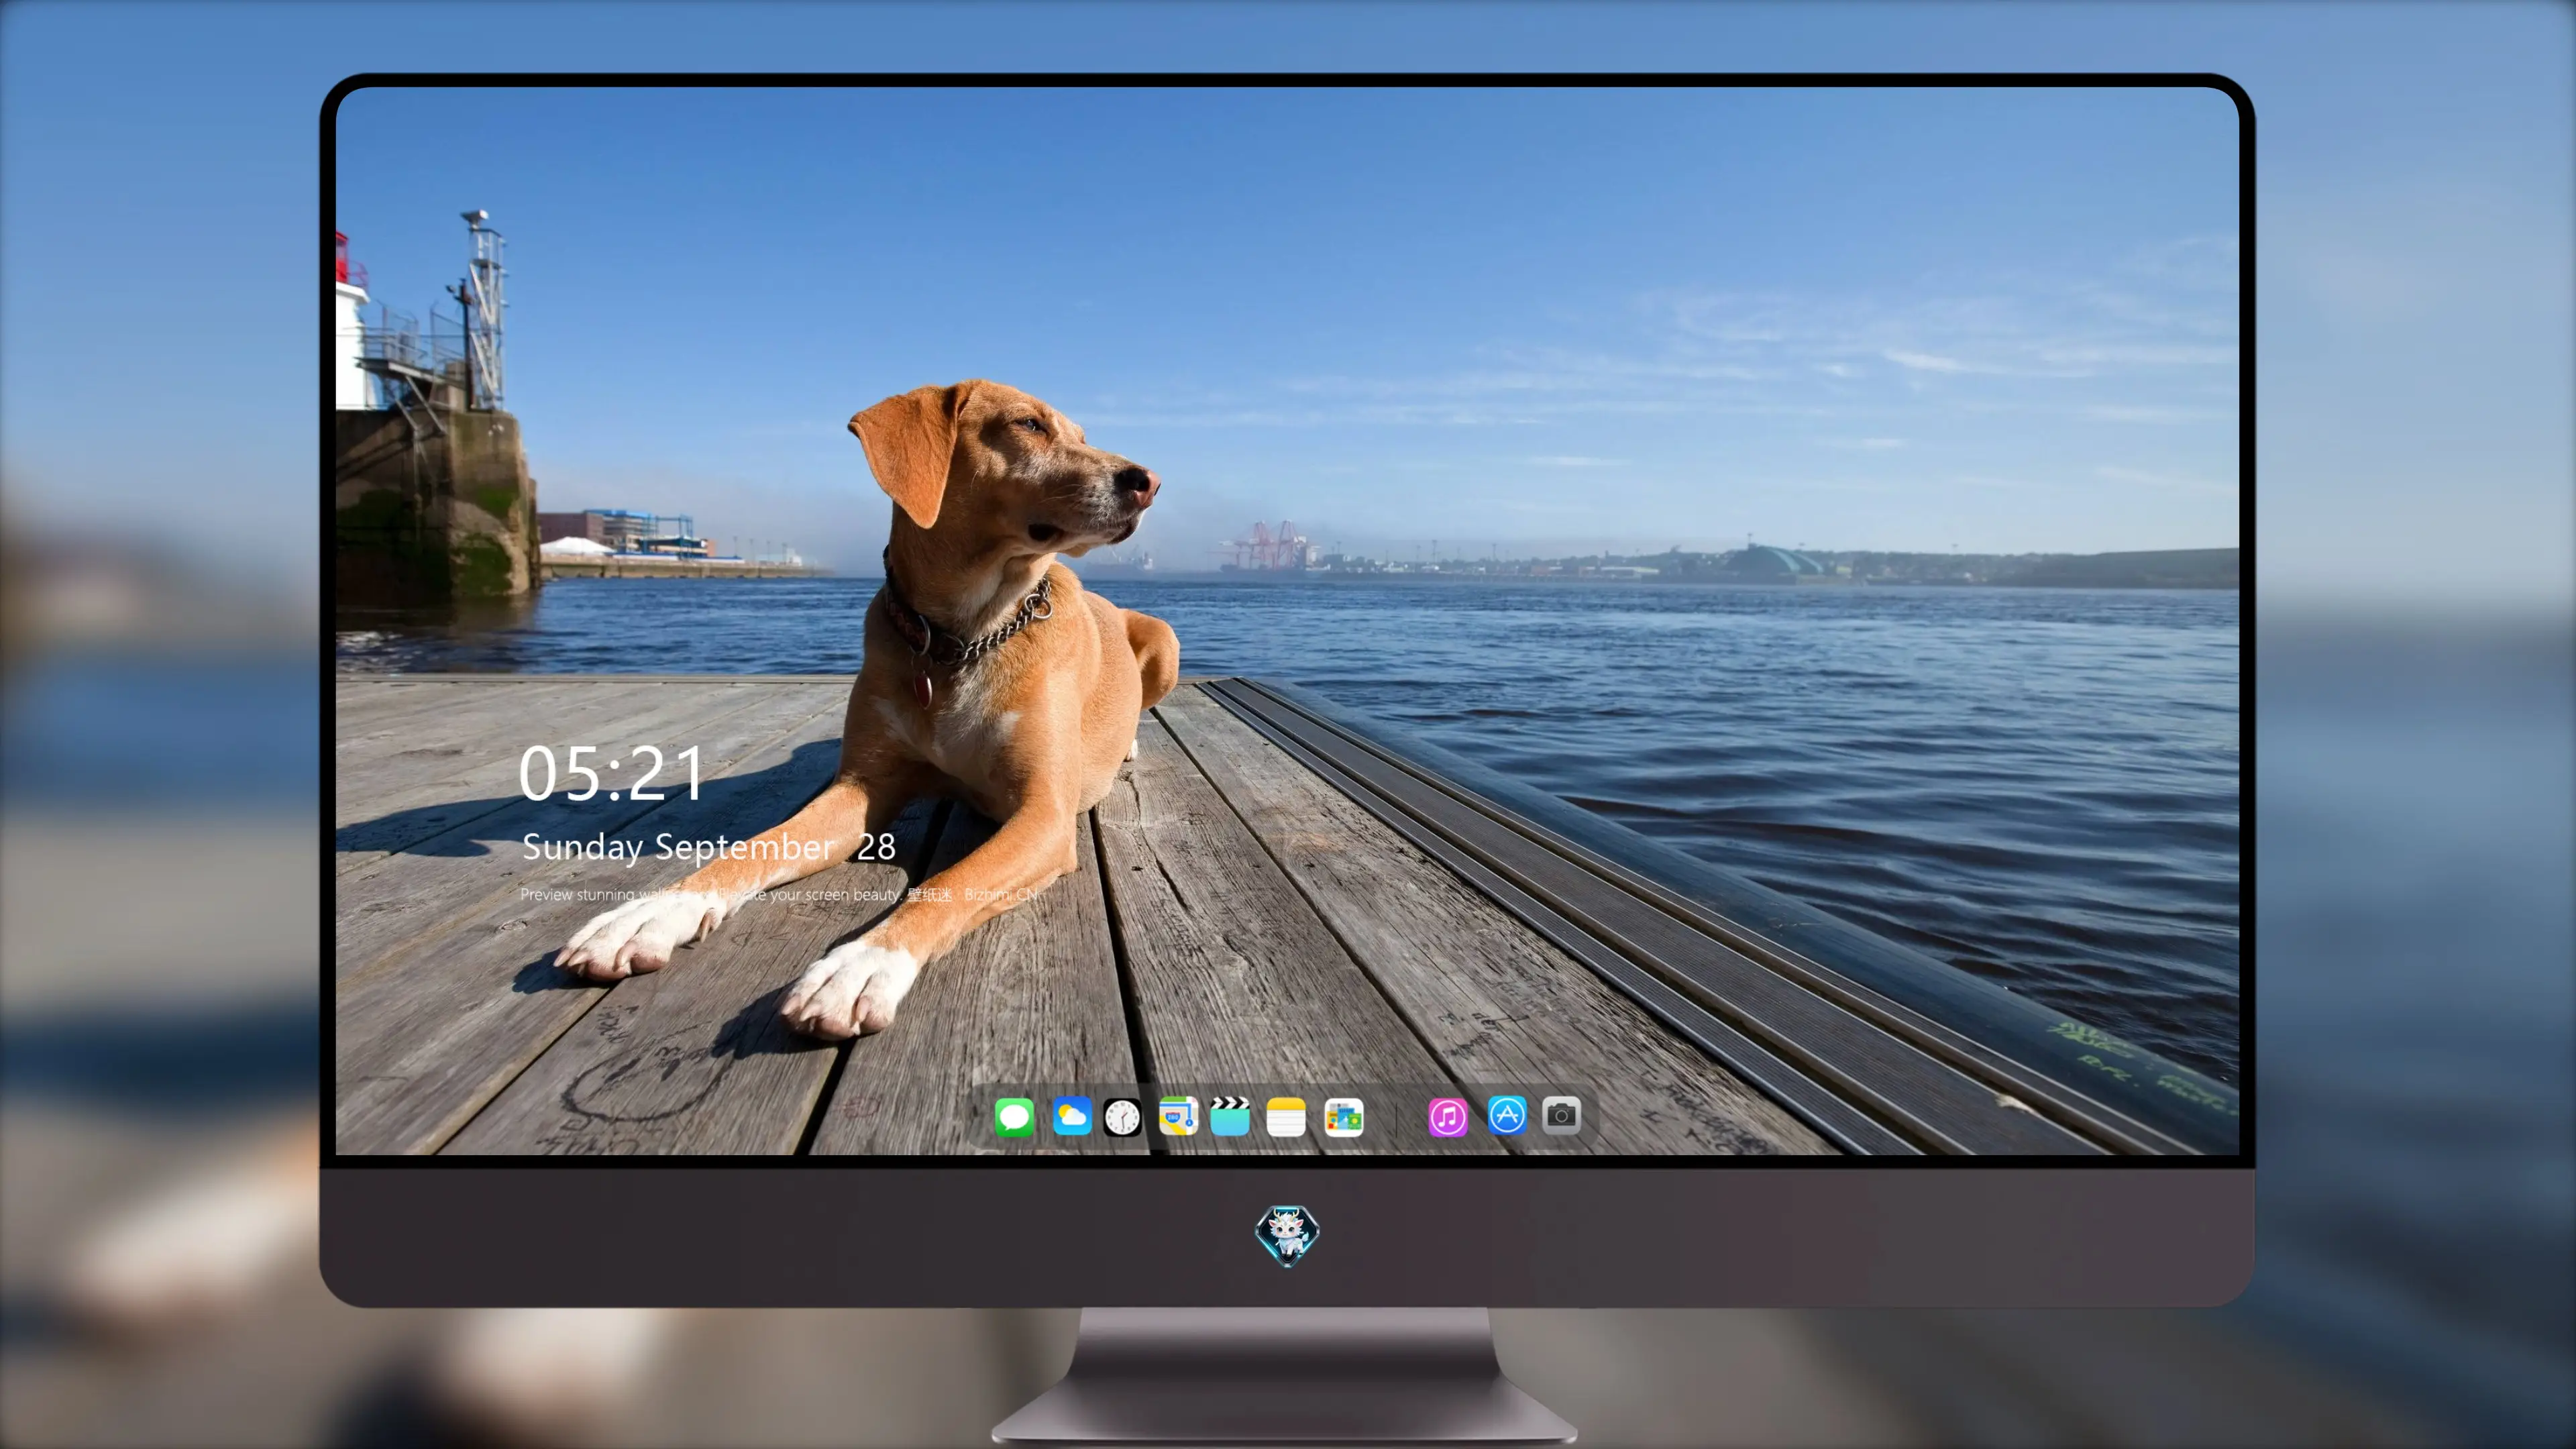Click the 'Preview stunning' caption line

(x=780, y=894)
